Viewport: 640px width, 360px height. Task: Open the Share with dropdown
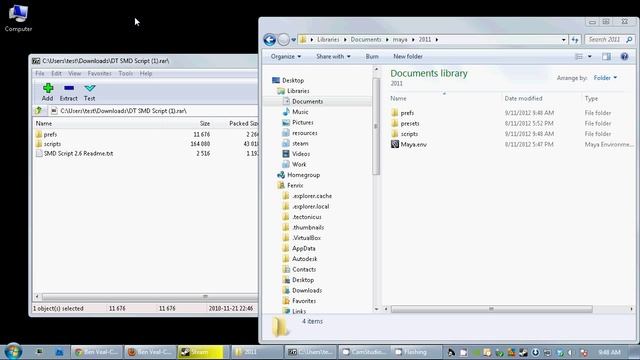[333, 56]
